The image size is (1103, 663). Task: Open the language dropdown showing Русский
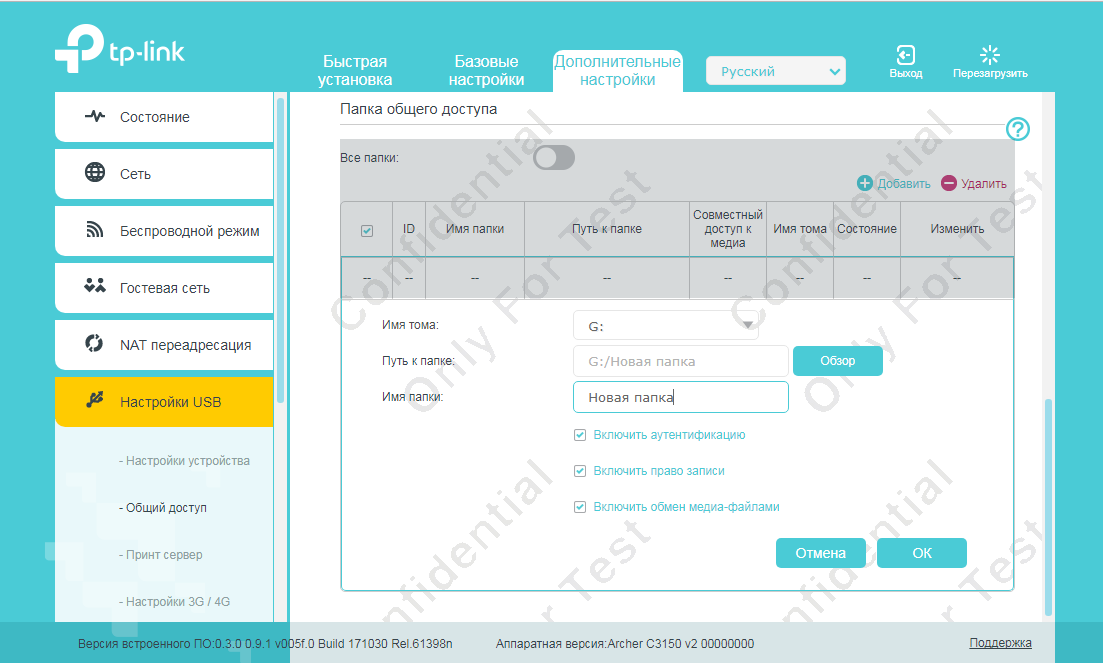775,71
